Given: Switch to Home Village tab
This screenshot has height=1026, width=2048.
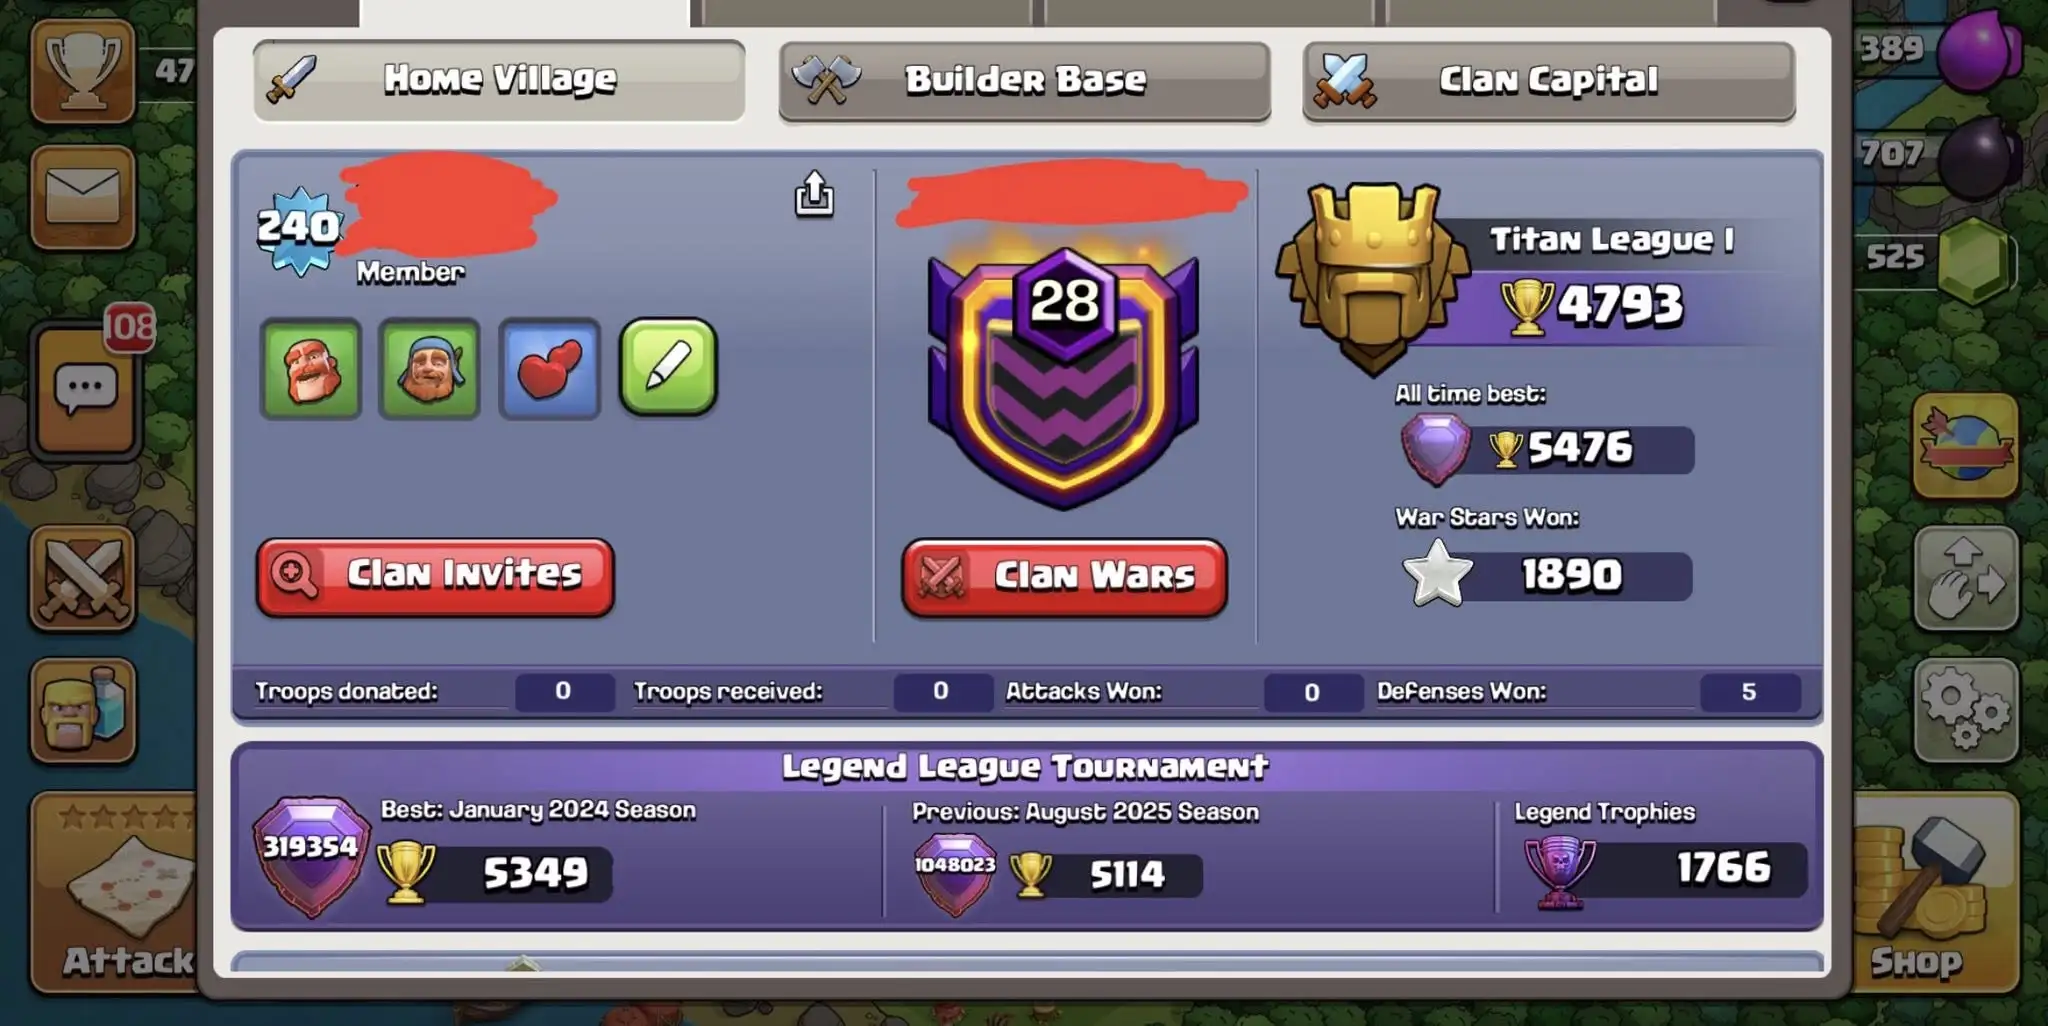Looking at the screenshot, I should point(499,80).
